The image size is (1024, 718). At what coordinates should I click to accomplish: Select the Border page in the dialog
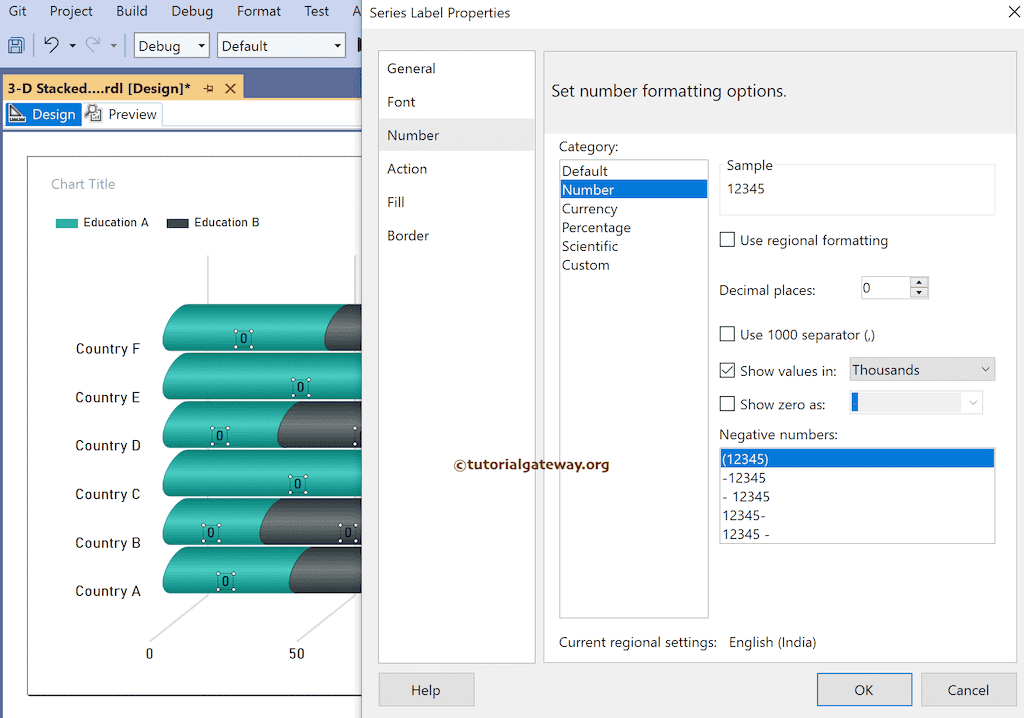(x=456, y=235)
